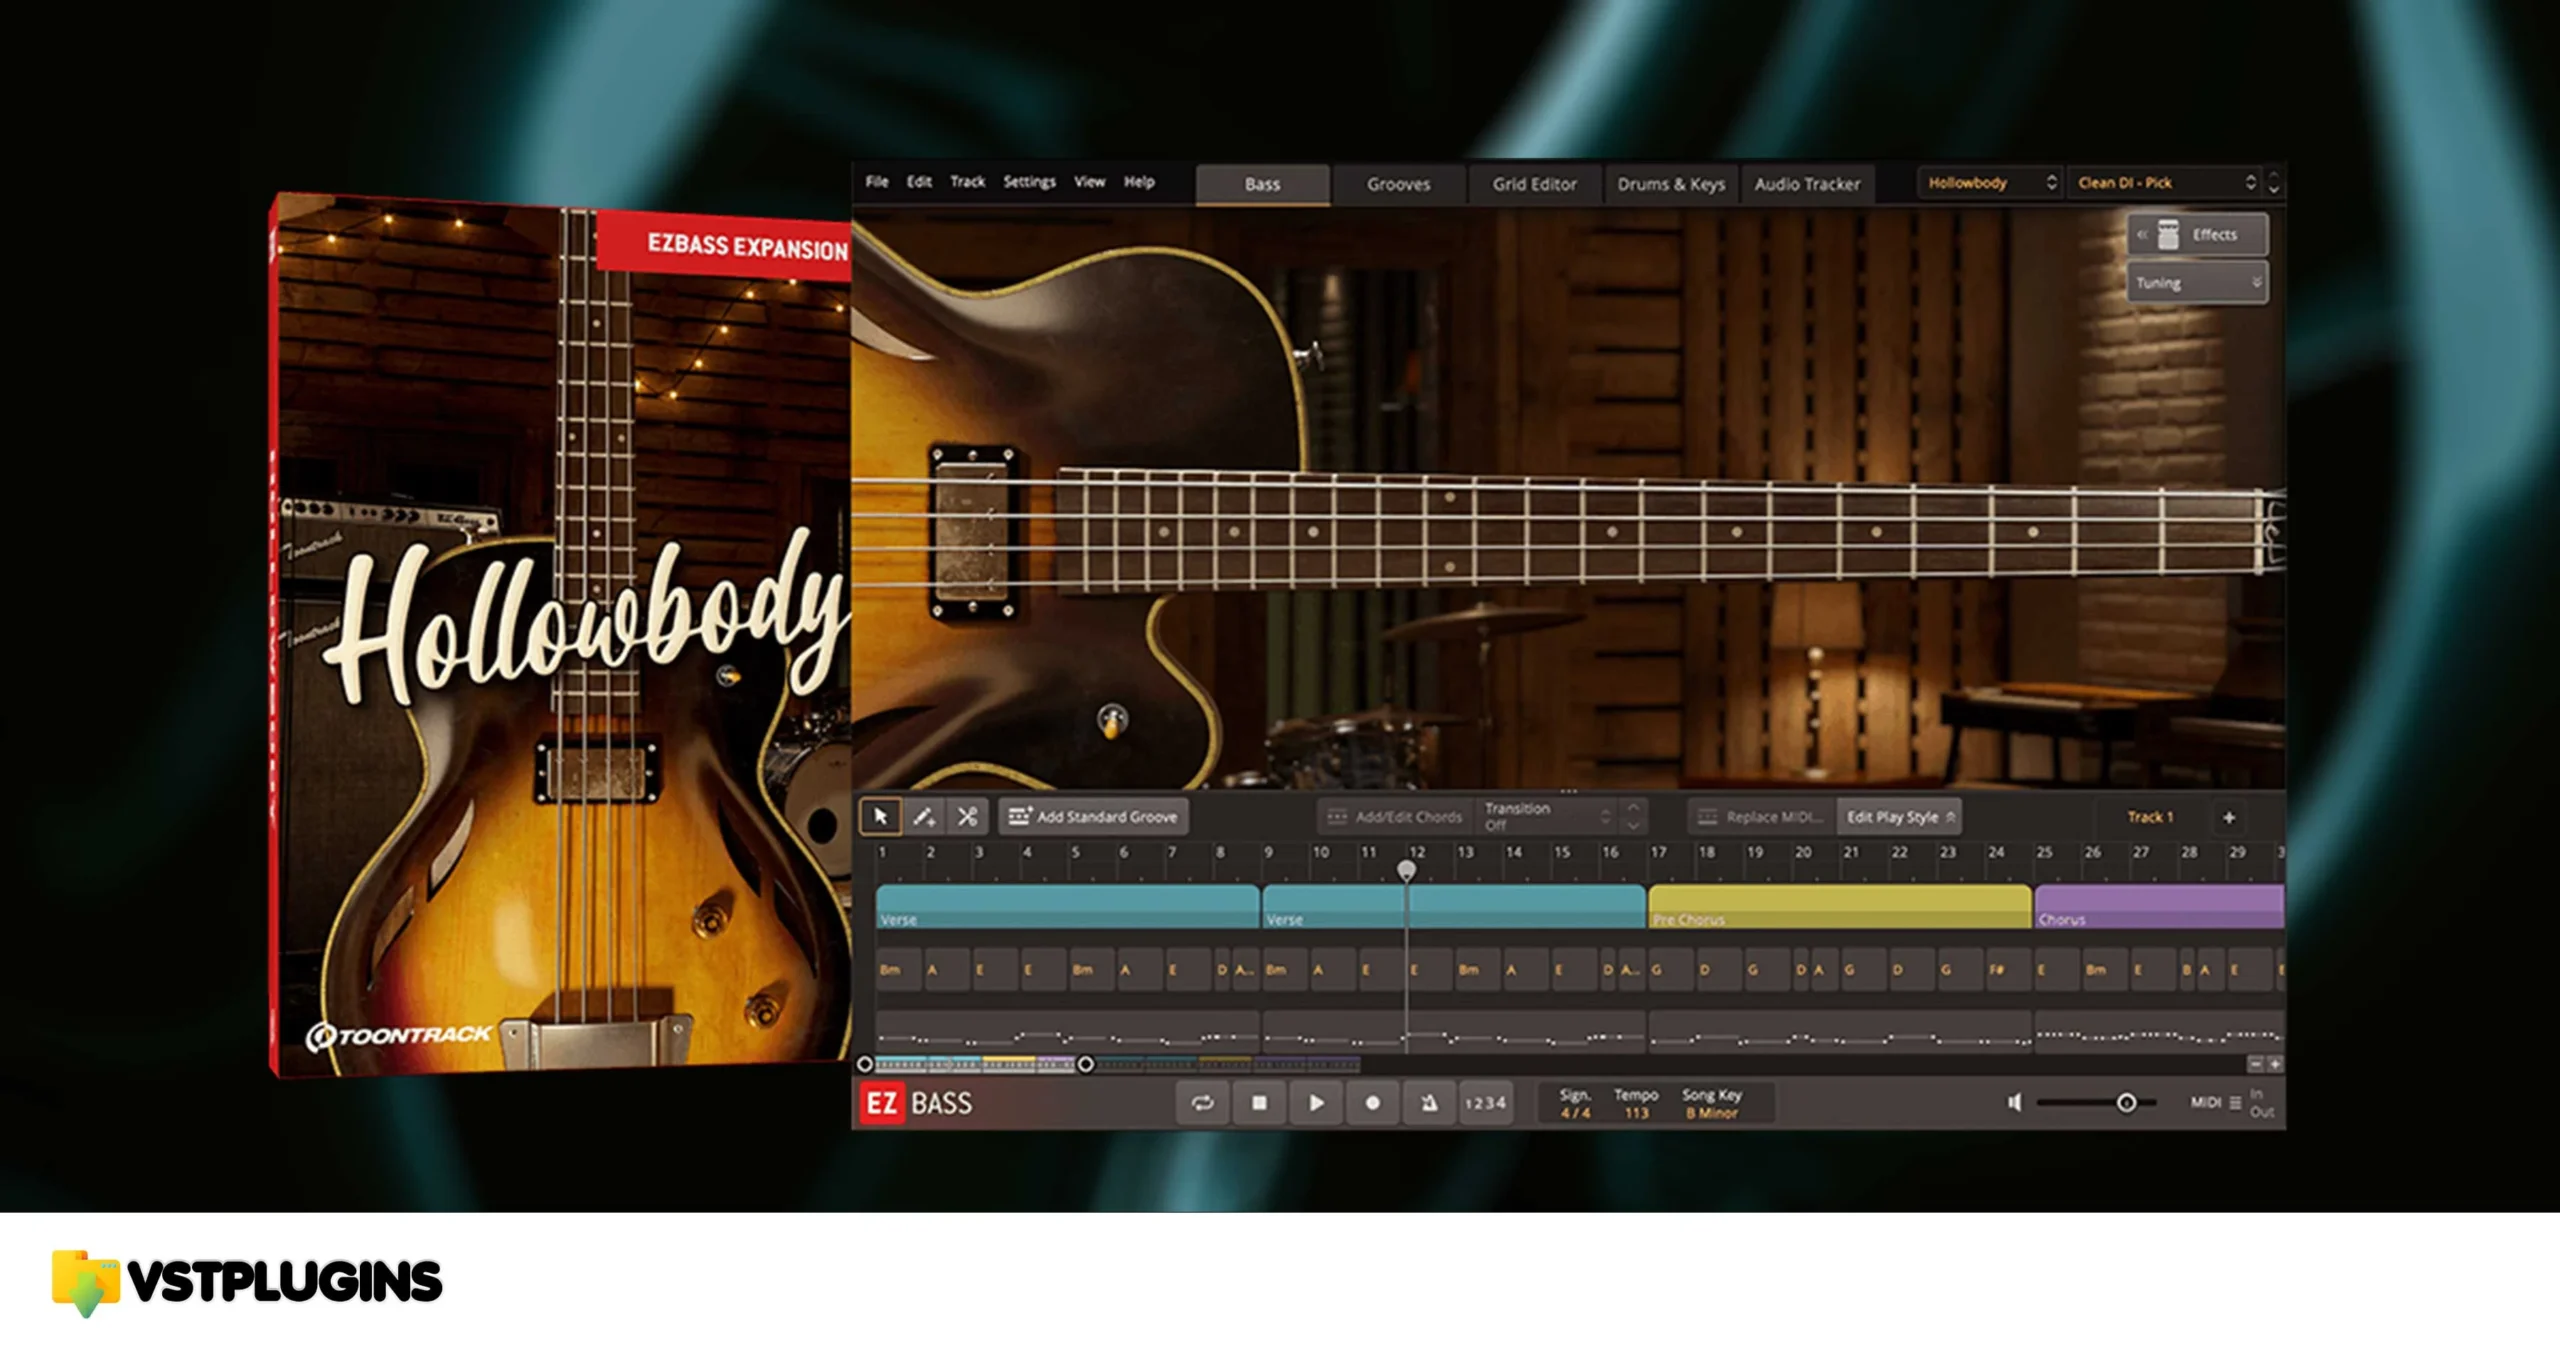
Task: Add a new track with the plus button
Action: point(2229,818)
